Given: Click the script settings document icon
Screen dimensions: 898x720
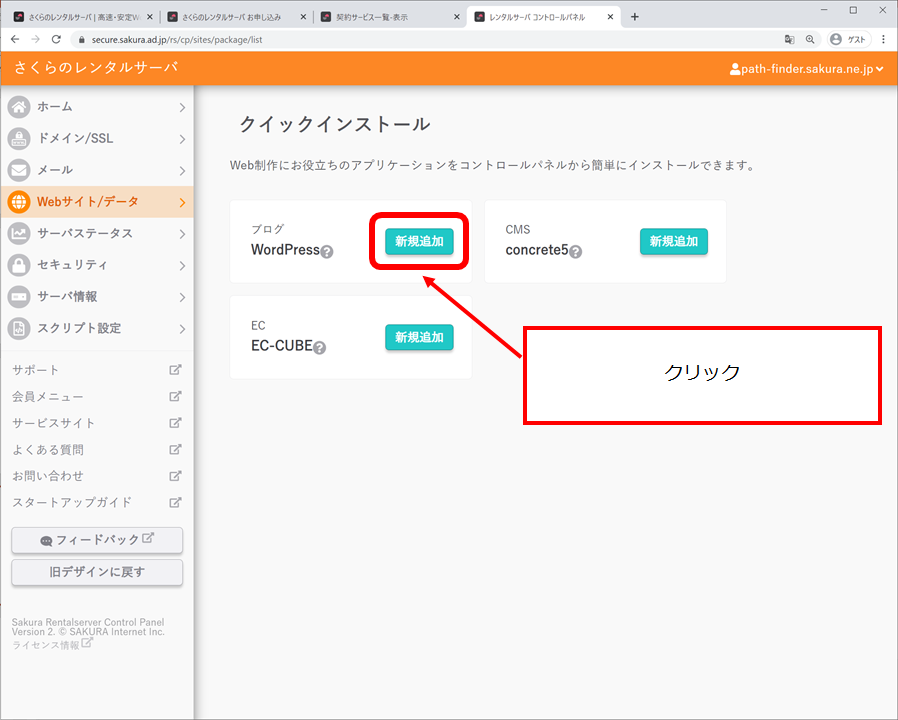Looking at the screenshot, I should [19, 328].
